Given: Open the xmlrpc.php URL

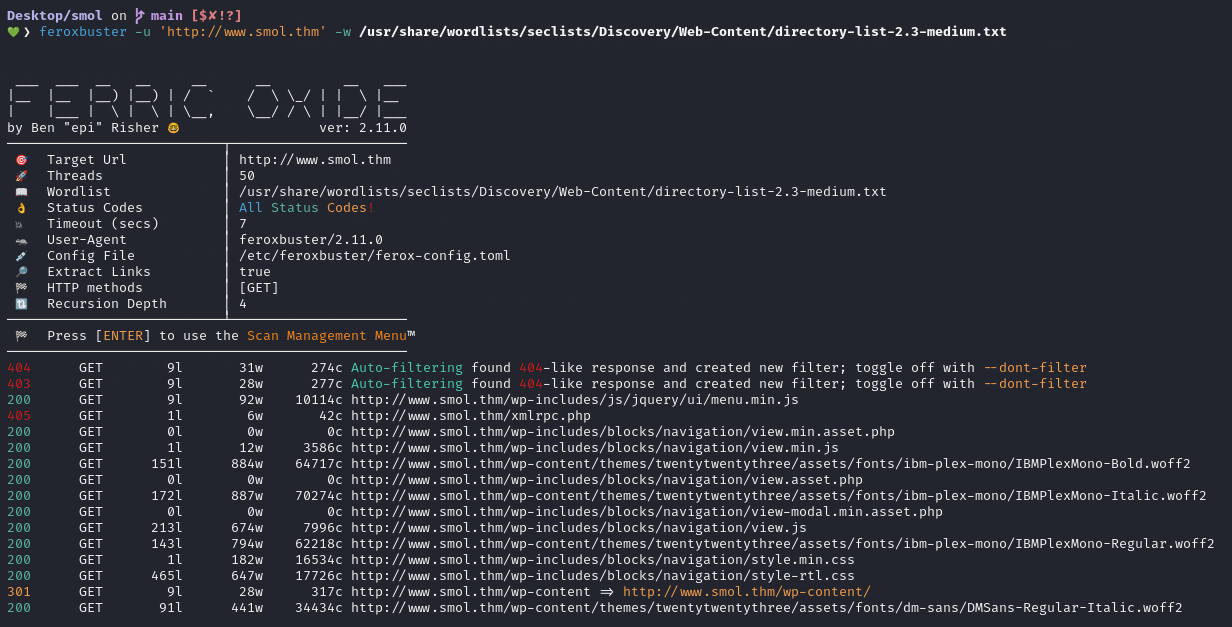Looking at the screenshot, I should coord(470,416).
